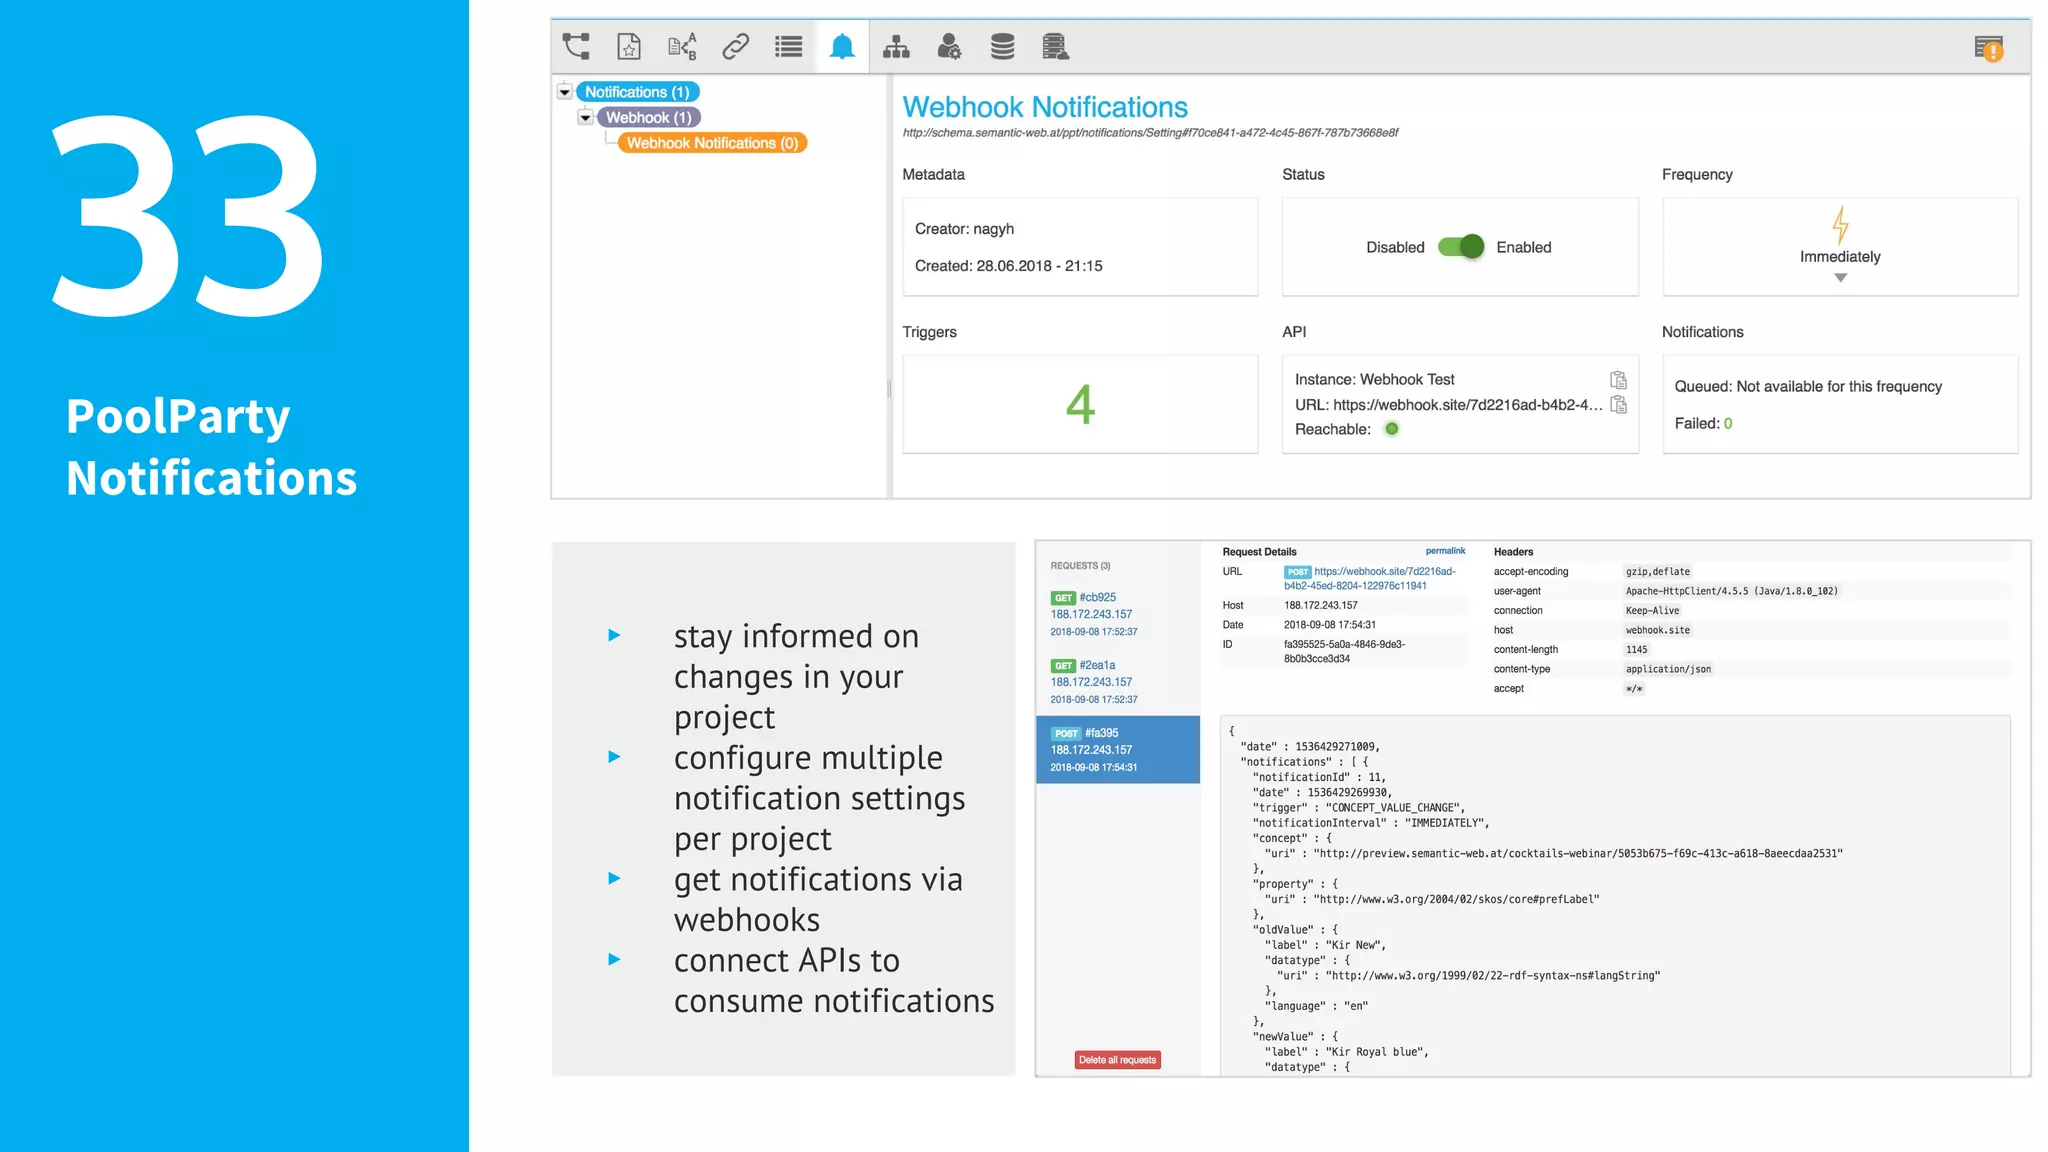Copy the Instance name with clipboard icon
Viewport: 2048px width, 1152px height.
click(x=1619, y=380)
